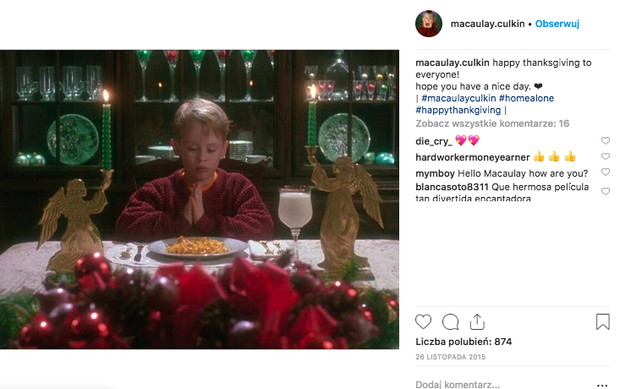620x389 pixels.
Task: Open the three-dots more options menu
Action: coord(602,385)
